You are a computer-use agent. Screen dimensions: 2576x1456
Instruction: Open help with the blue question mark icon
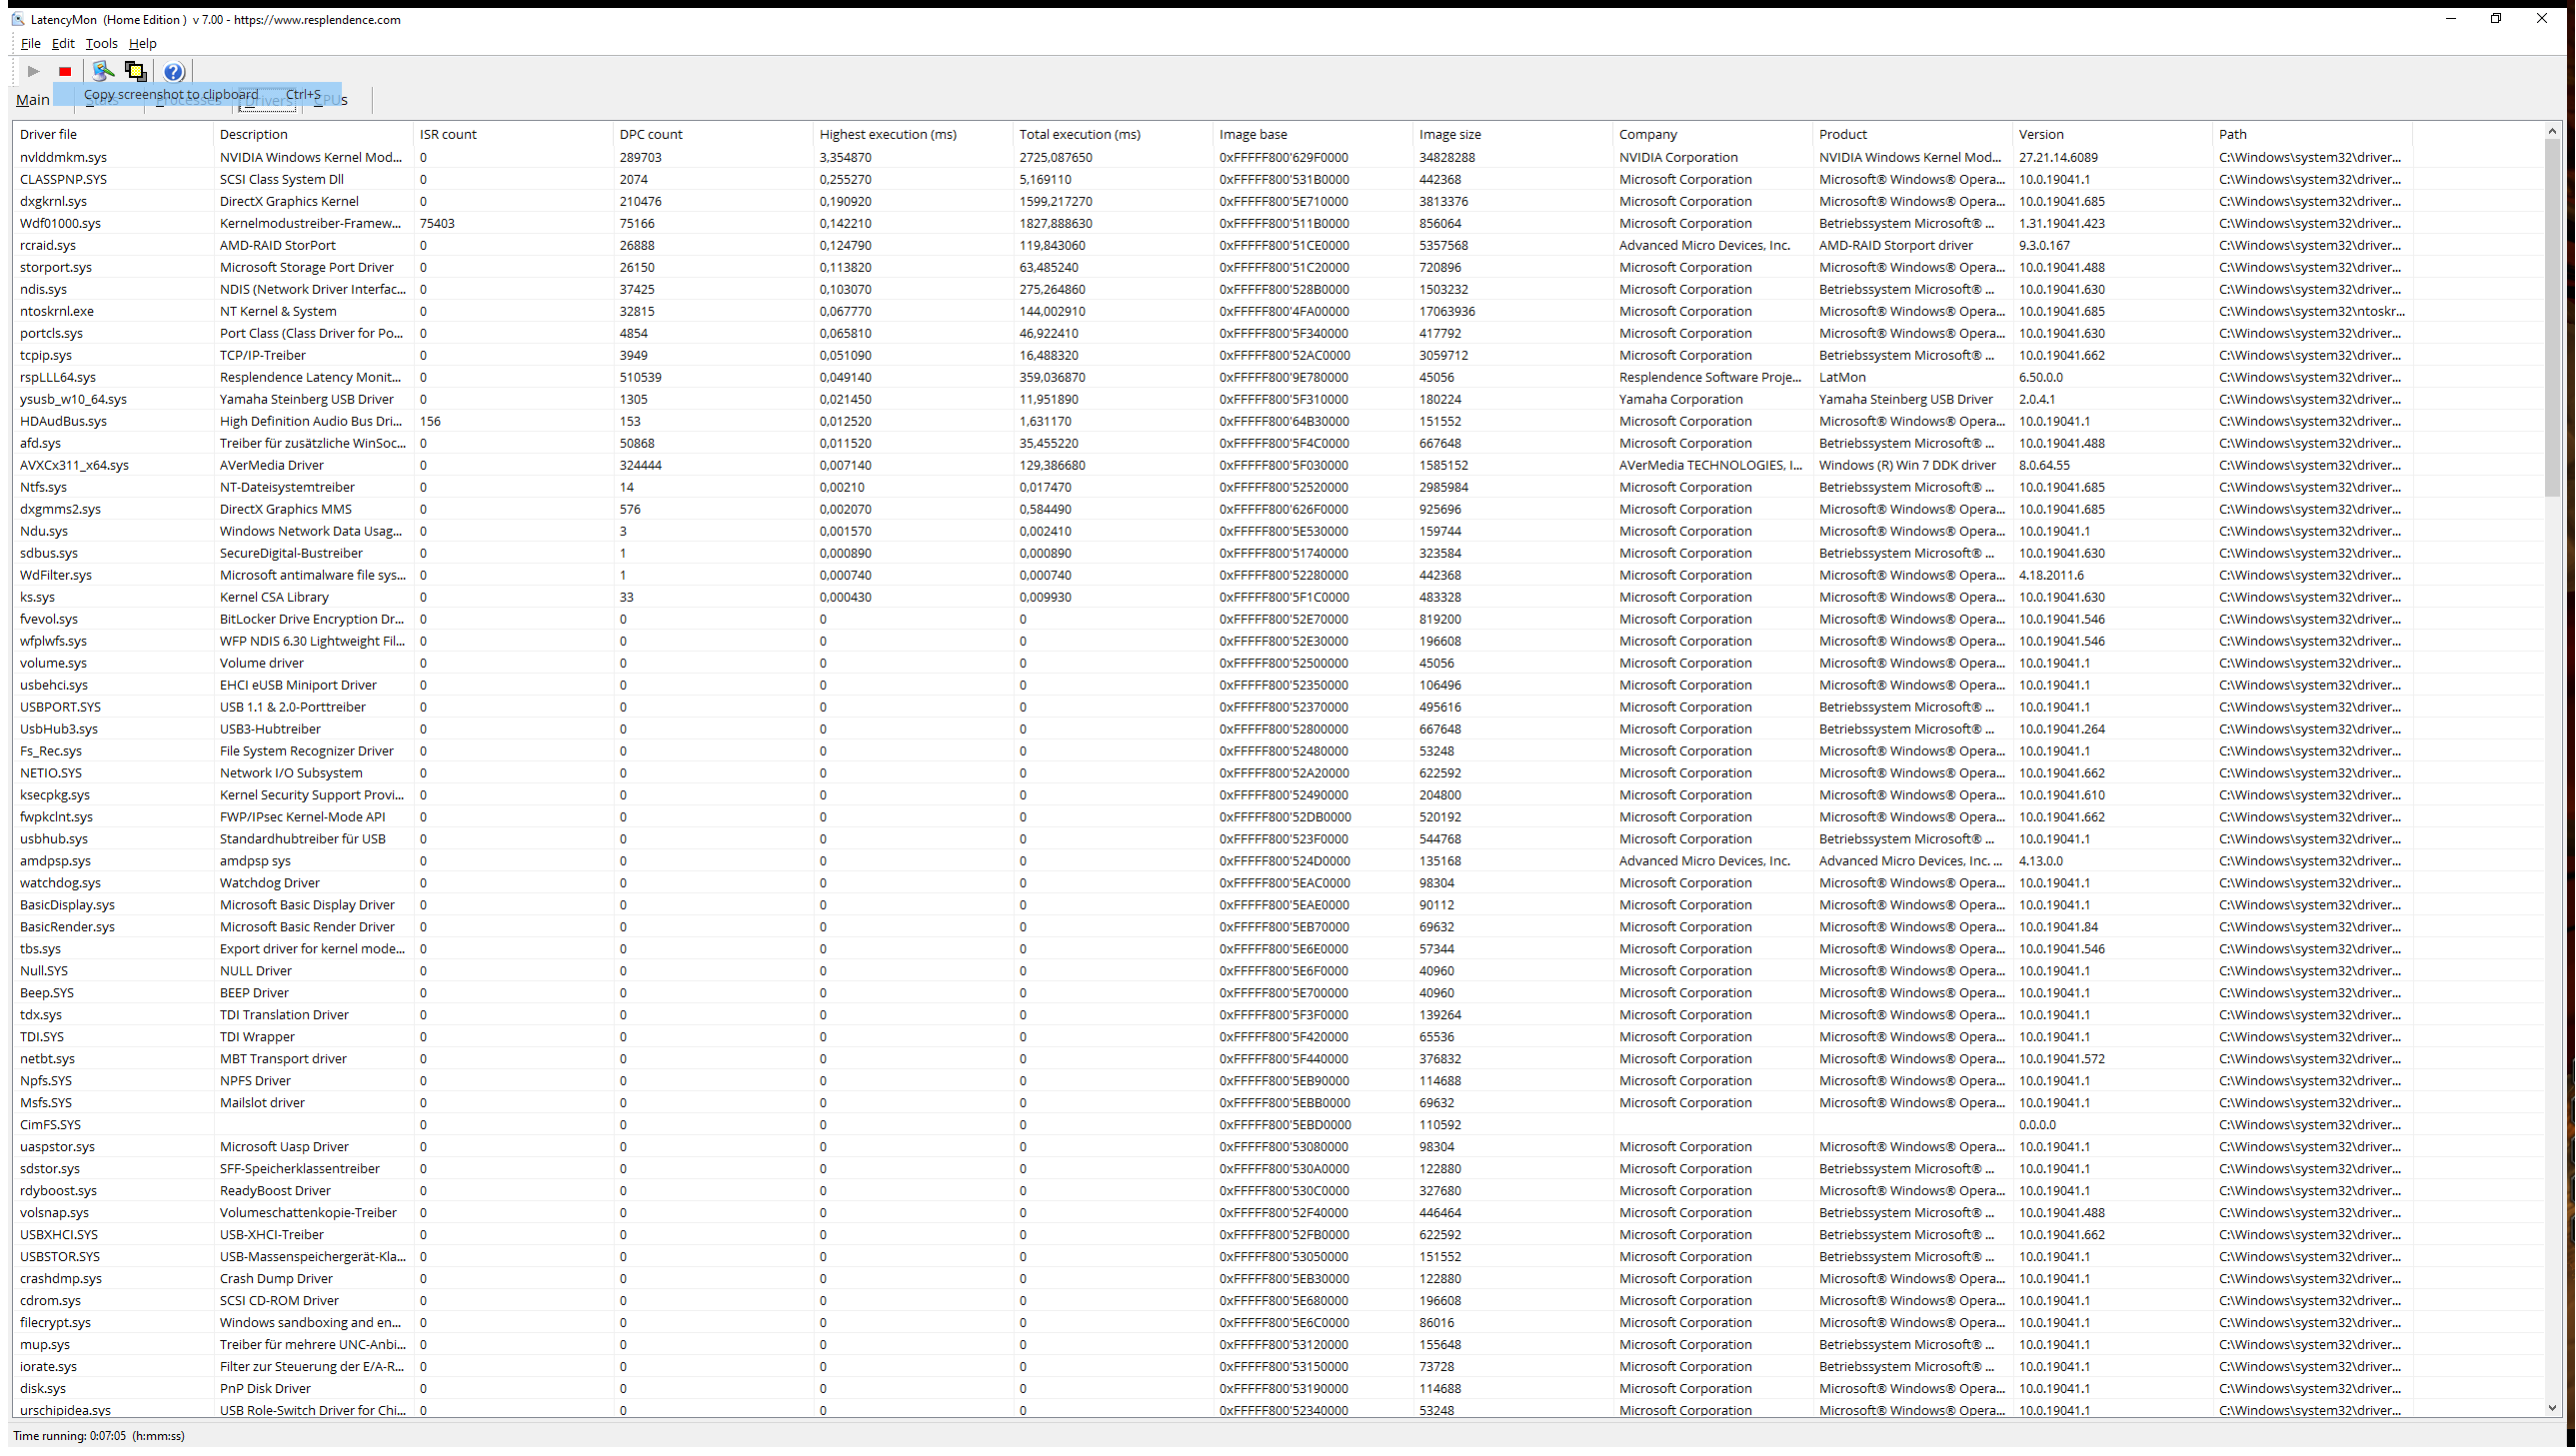pos(173,71)
